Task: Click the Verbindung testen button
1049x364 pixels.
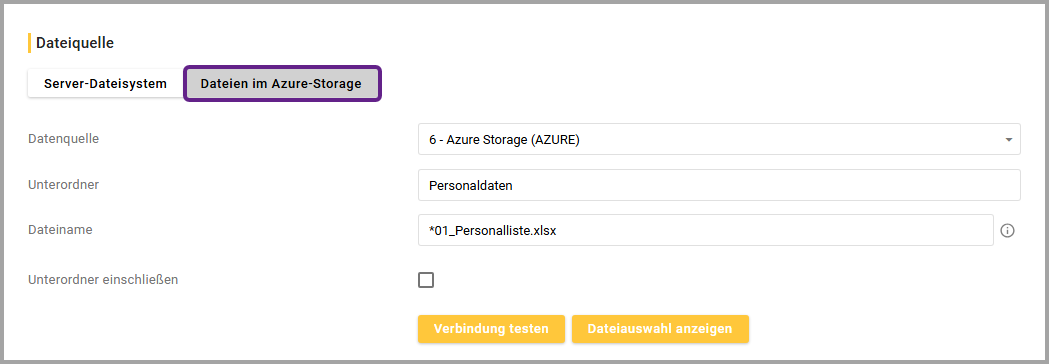Action: point(491,329)
